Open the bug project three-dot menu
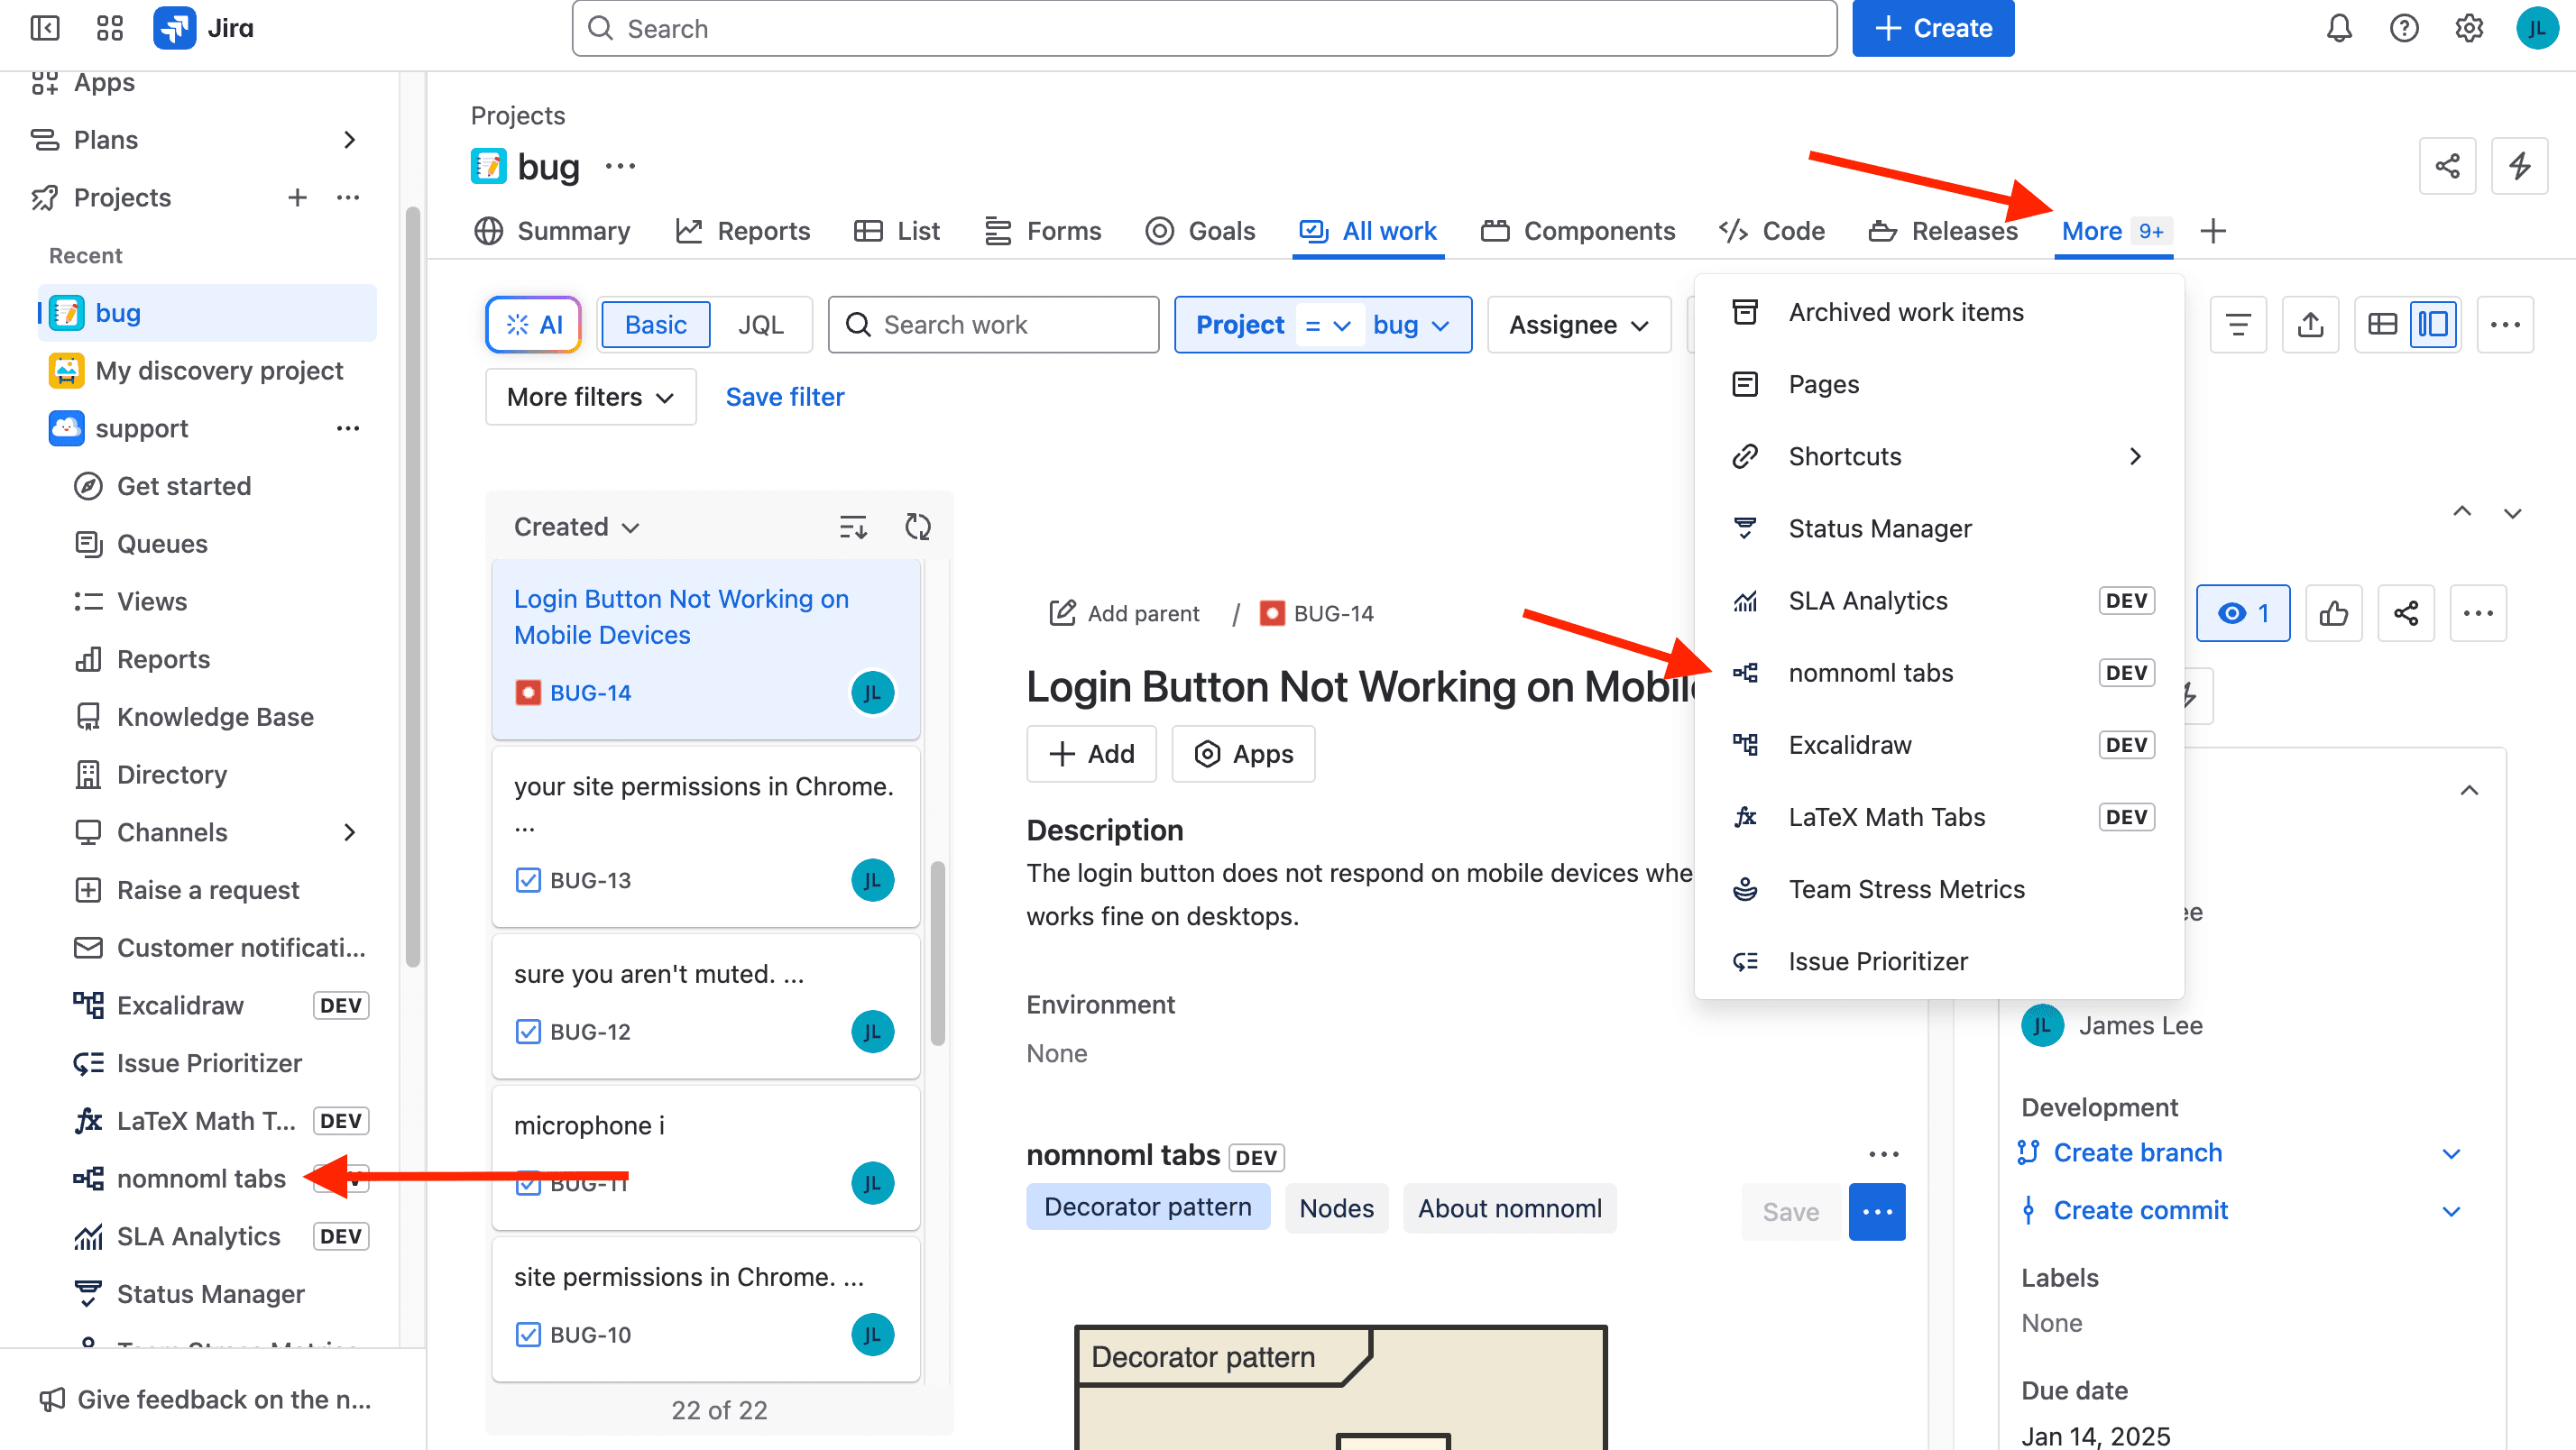The image size is (2576, 1450). point(620,166)
